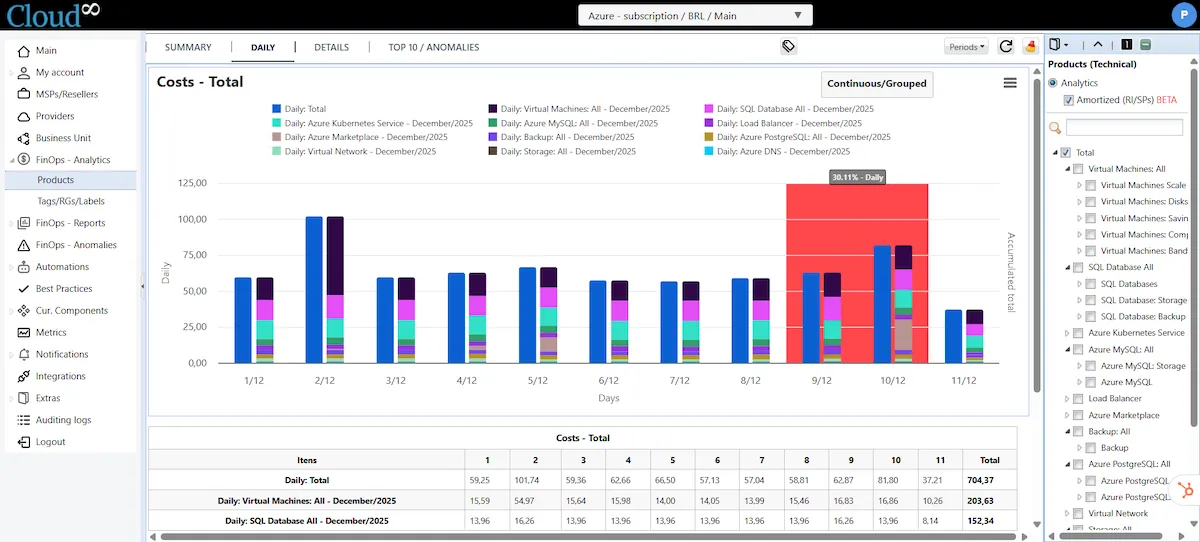Check Virtual Machines: All checkbox
Viewport: 1200px width, 542px height.
tap(1078, 169)
